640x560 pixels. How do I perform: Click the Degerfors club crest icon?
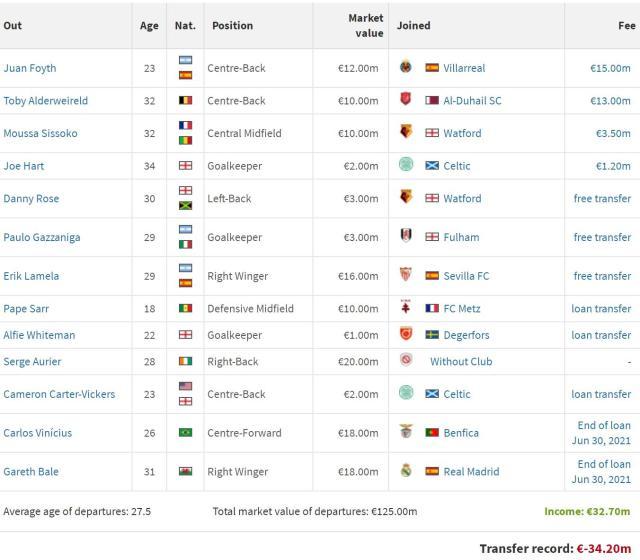coord(406,335)
